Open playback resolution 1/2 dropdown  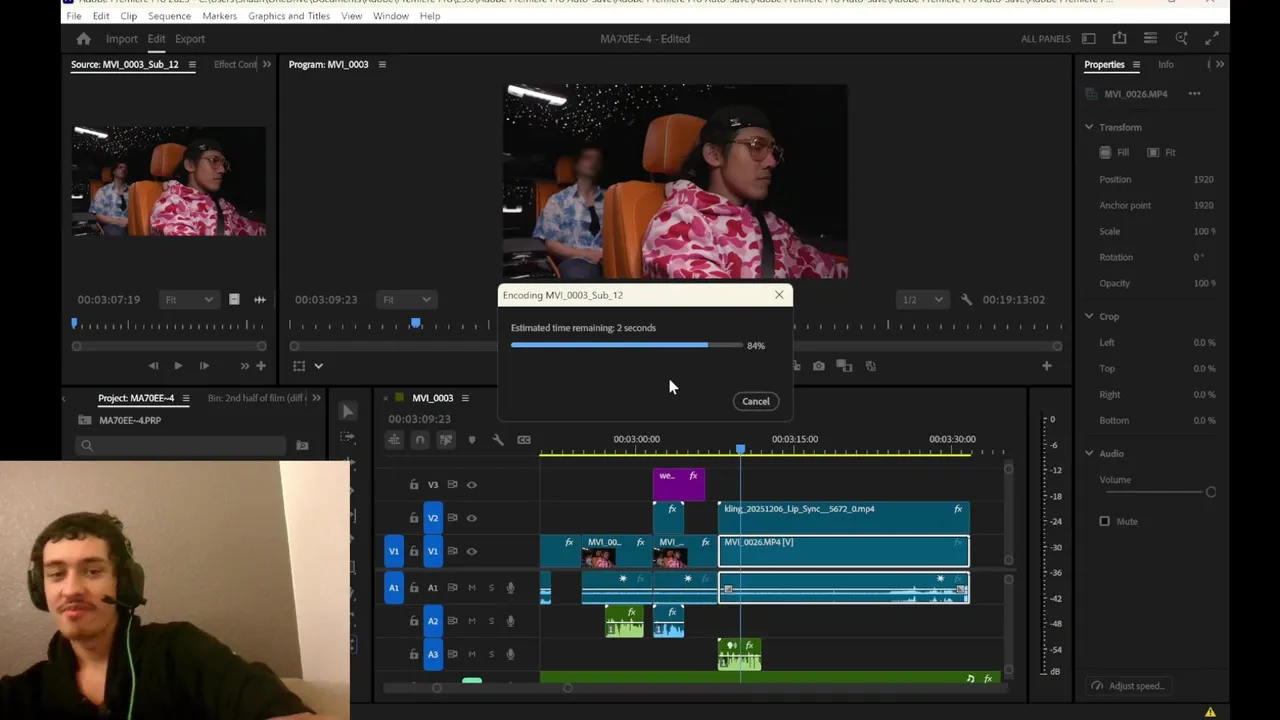(x=922, y=299)
